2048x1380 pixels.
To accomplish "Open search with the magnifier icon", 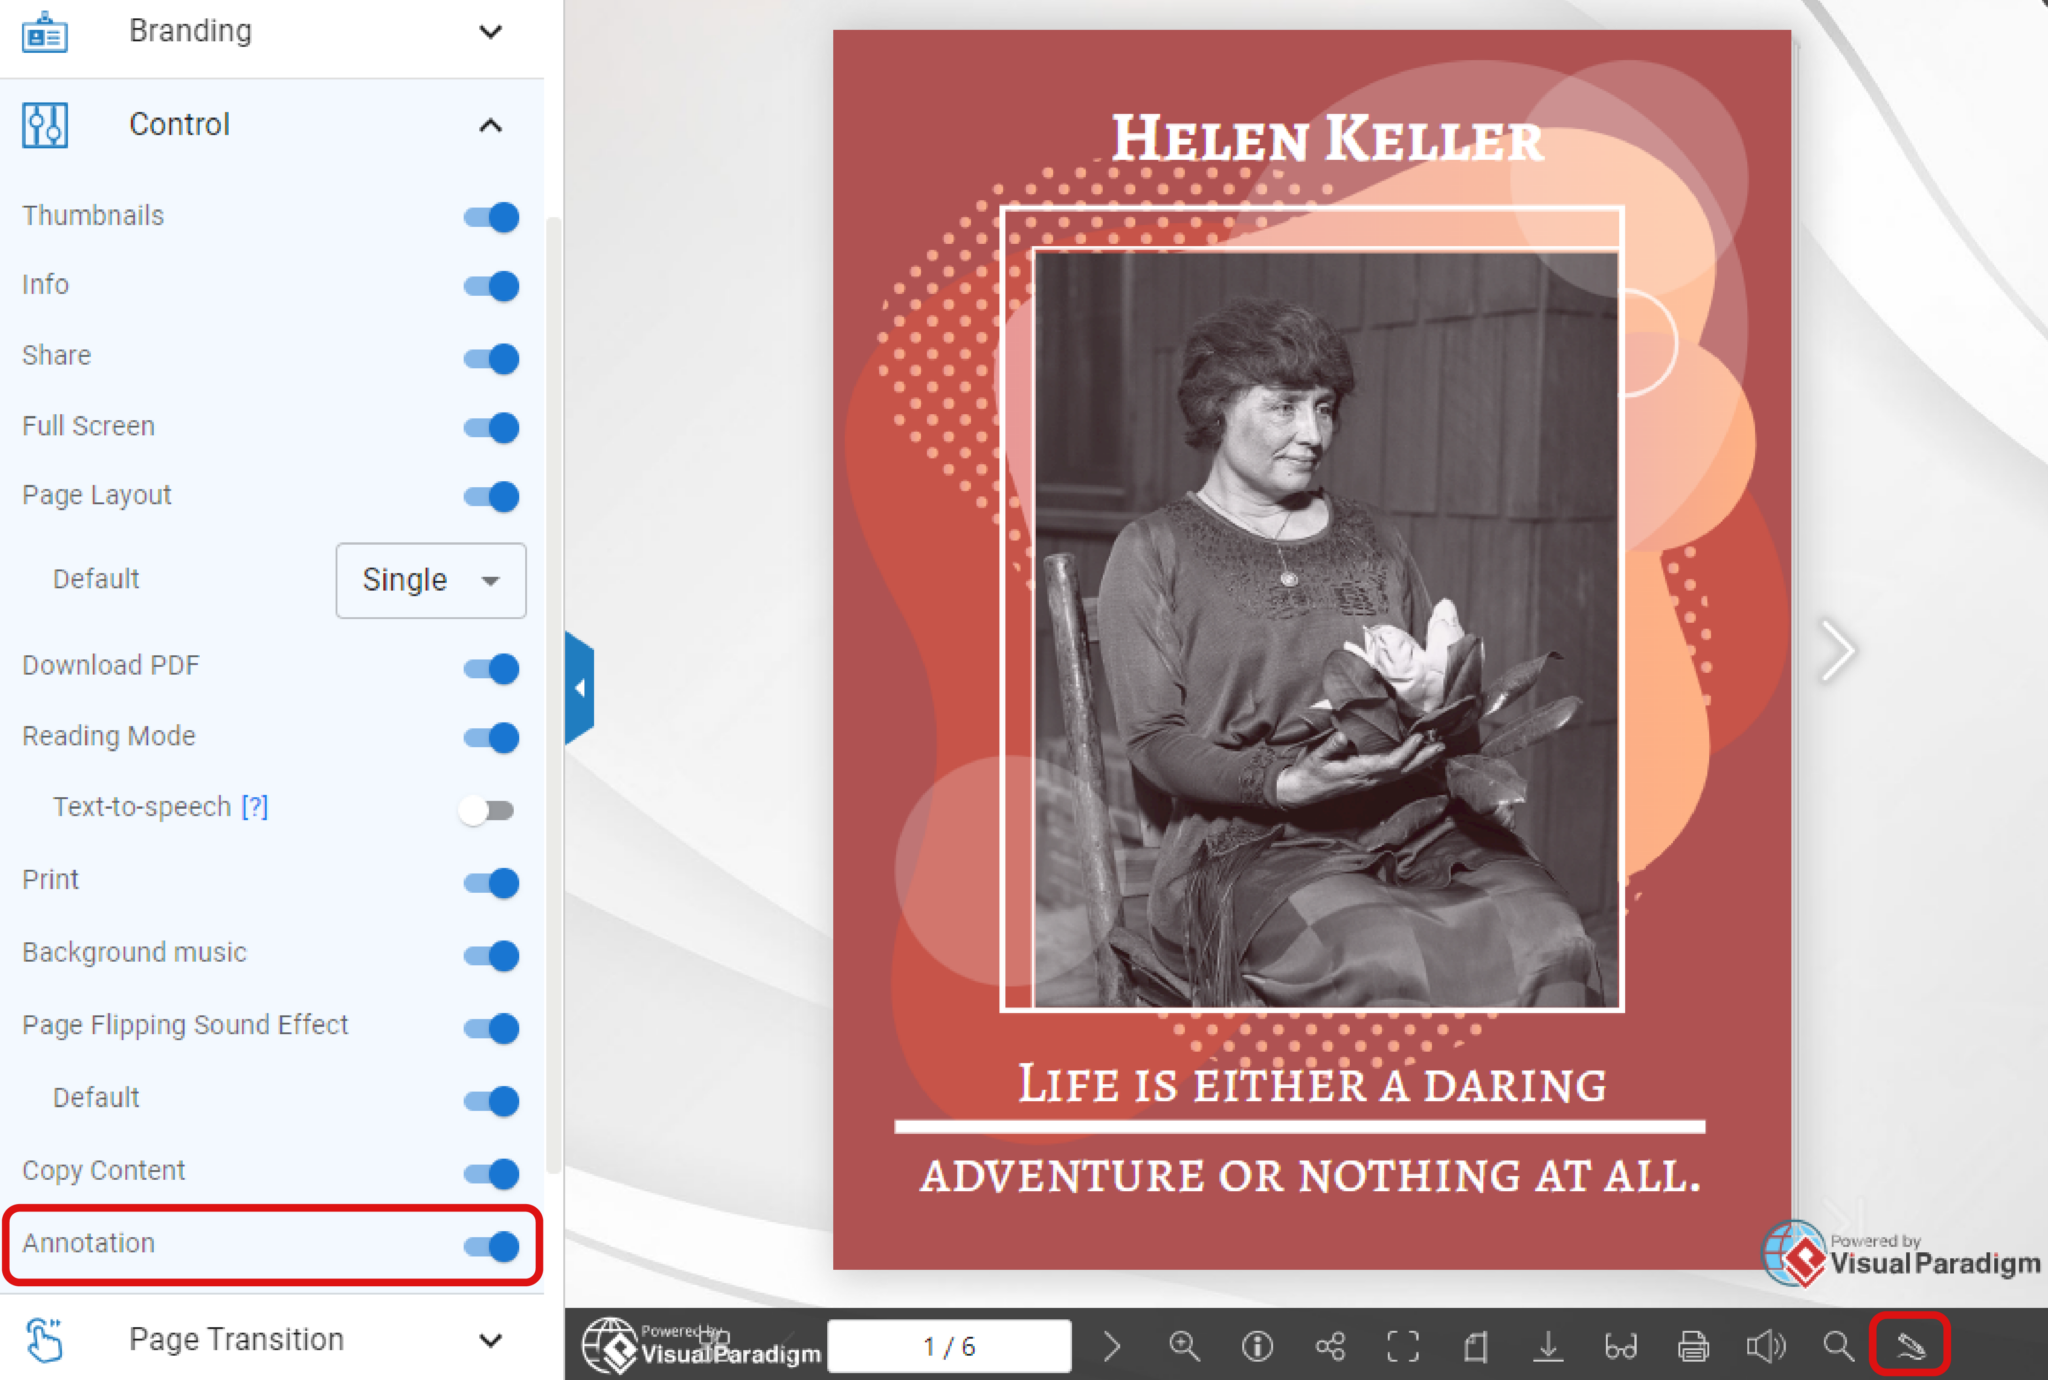I will (1838, 1345).
